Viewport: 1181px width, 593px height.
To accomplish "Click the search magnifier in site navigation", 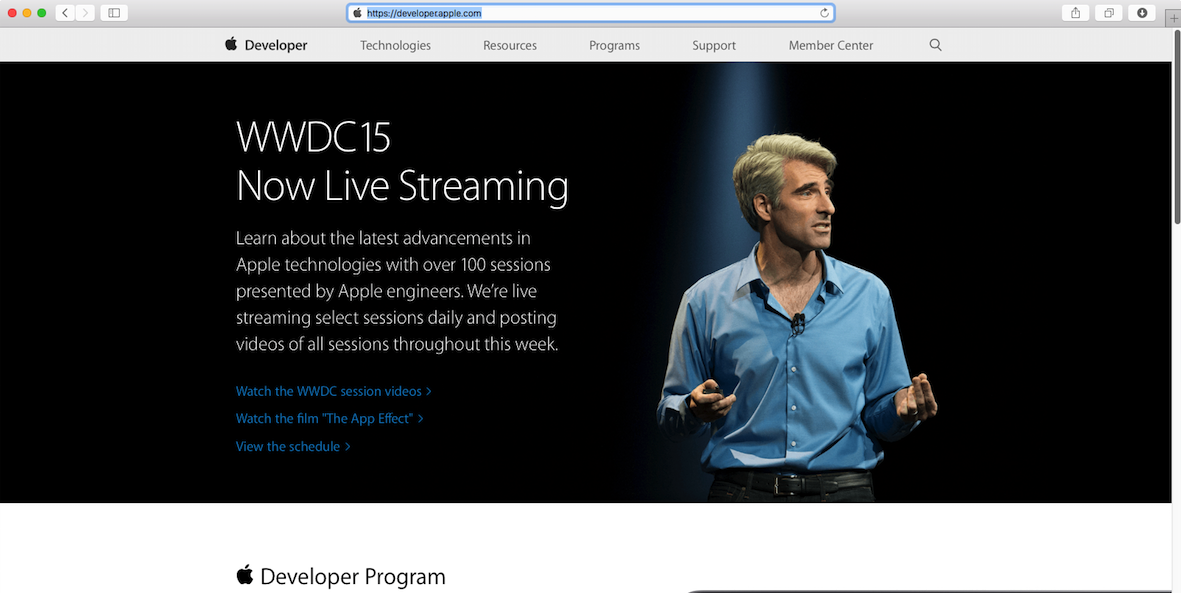I will [935, 45].
